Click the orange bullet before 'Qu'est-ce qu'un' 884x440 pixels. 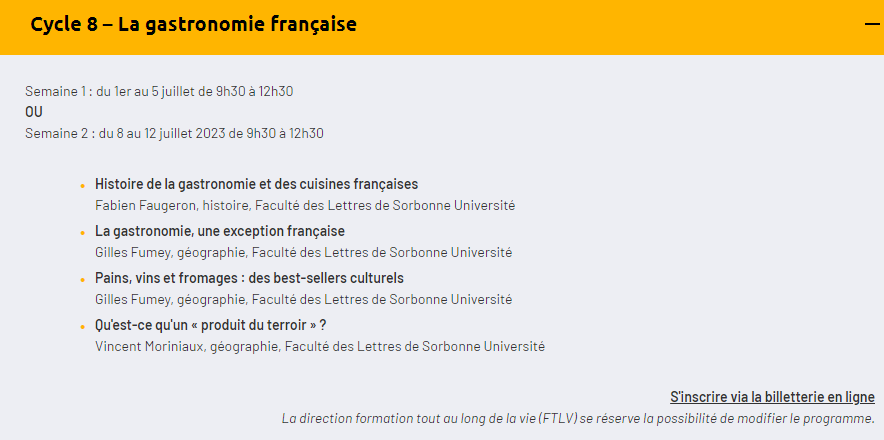click(x=83, y=327)
